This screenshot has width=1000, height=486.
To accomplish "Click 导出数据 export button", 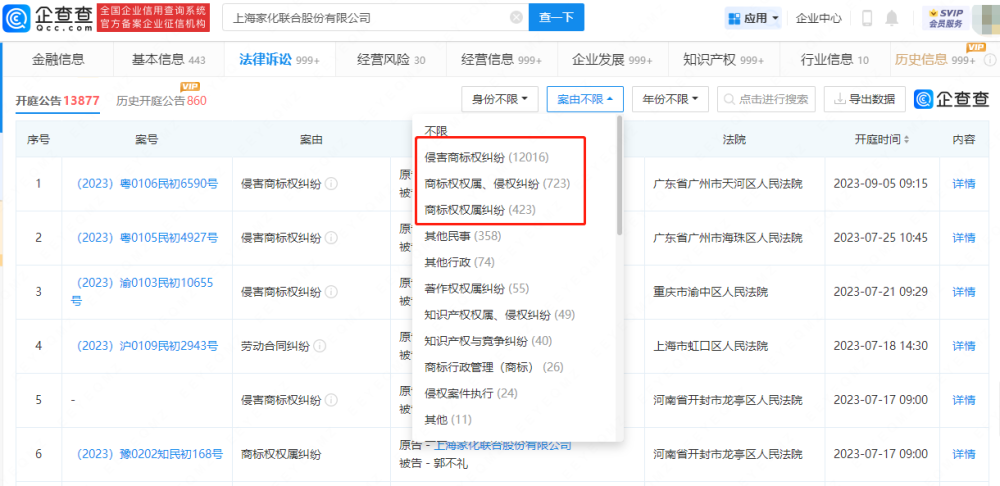I will pyautogui.click(x=864, y=99).
